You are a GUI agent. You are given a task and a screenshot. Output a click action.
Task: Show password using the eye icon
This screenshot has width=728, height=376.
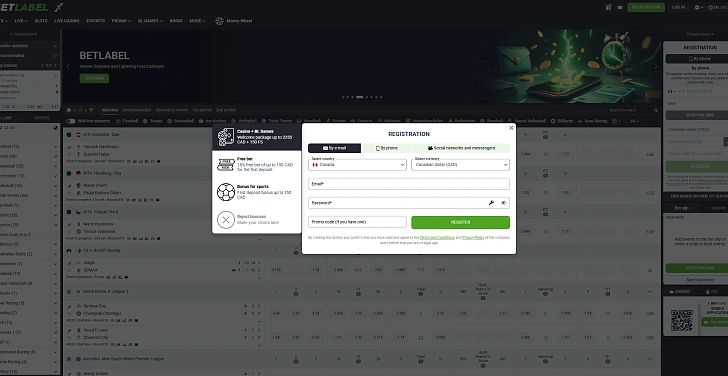pyautogui.click(x=503, y=203)
